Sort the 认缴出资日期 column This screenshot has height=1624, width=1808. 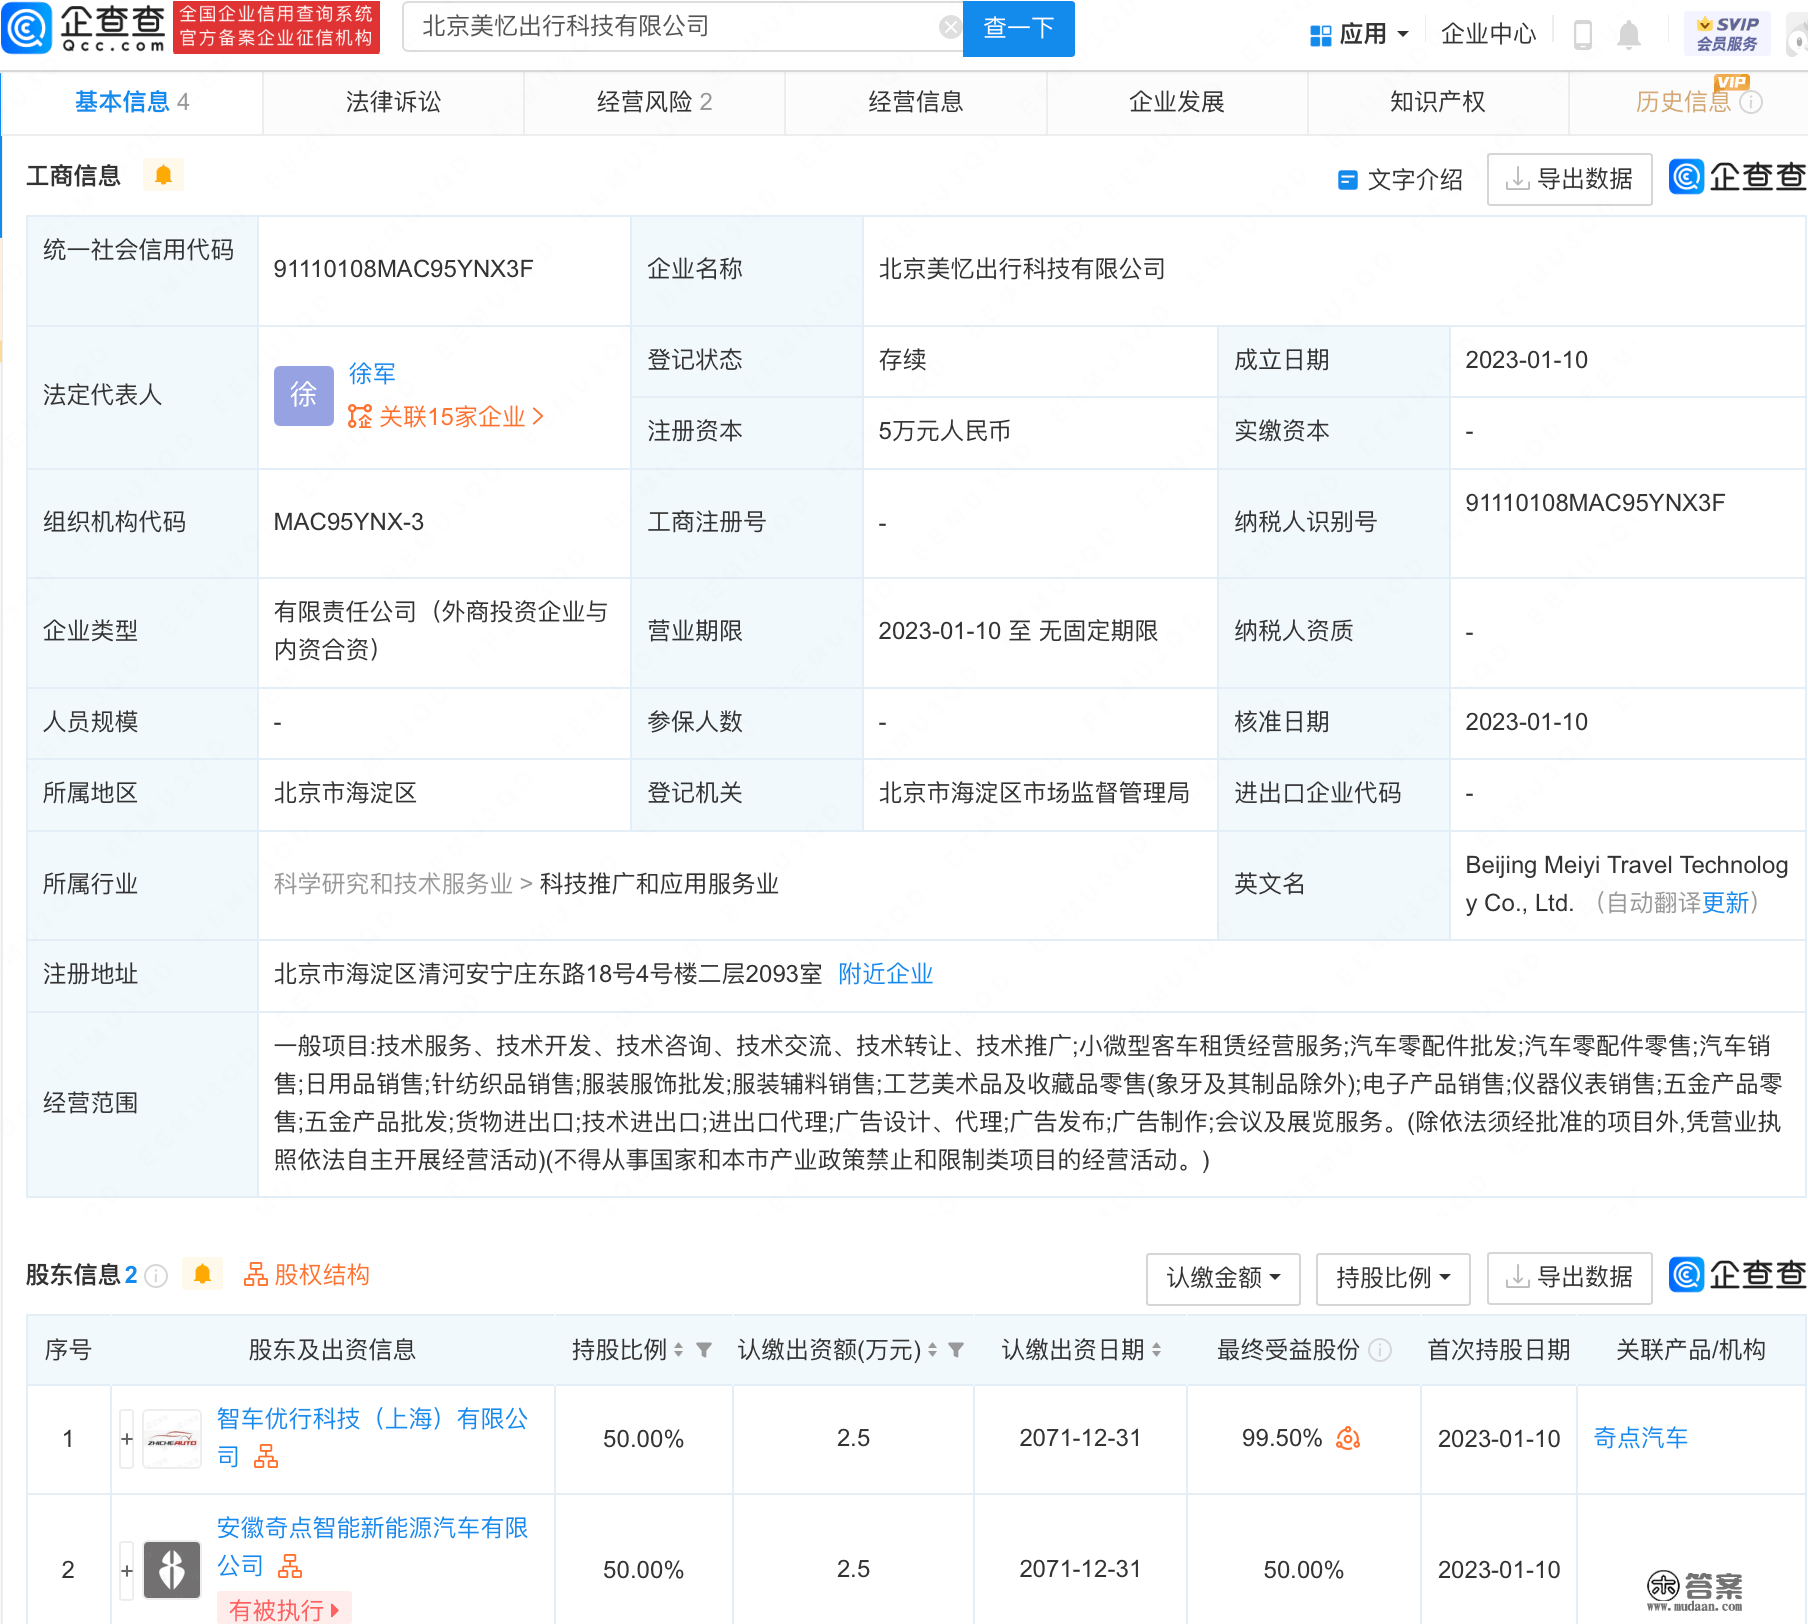pyautogui.click(x=1156, y=1350)
